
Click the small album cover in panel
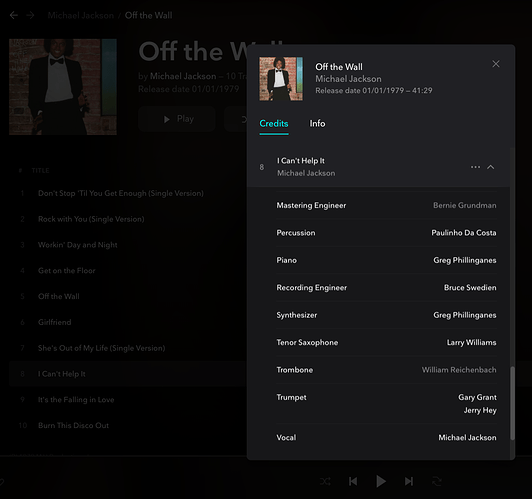pos(281,79)
